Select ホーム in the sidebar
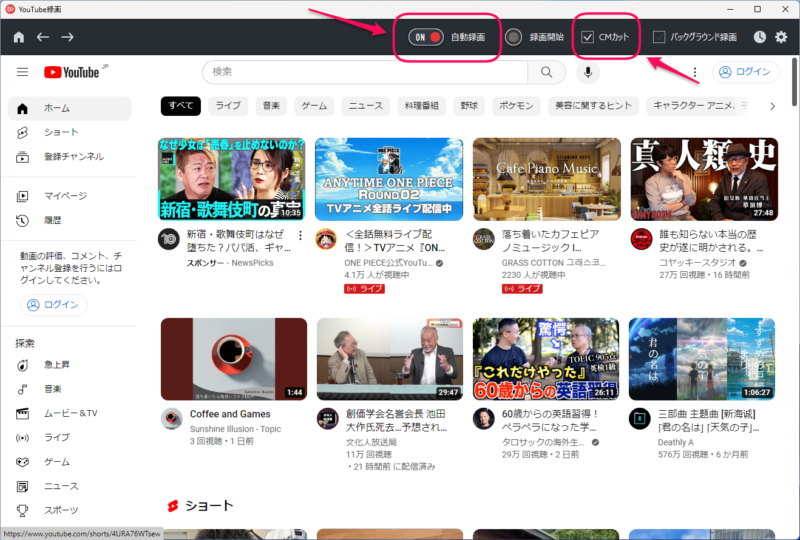 (x=70, y=108)
